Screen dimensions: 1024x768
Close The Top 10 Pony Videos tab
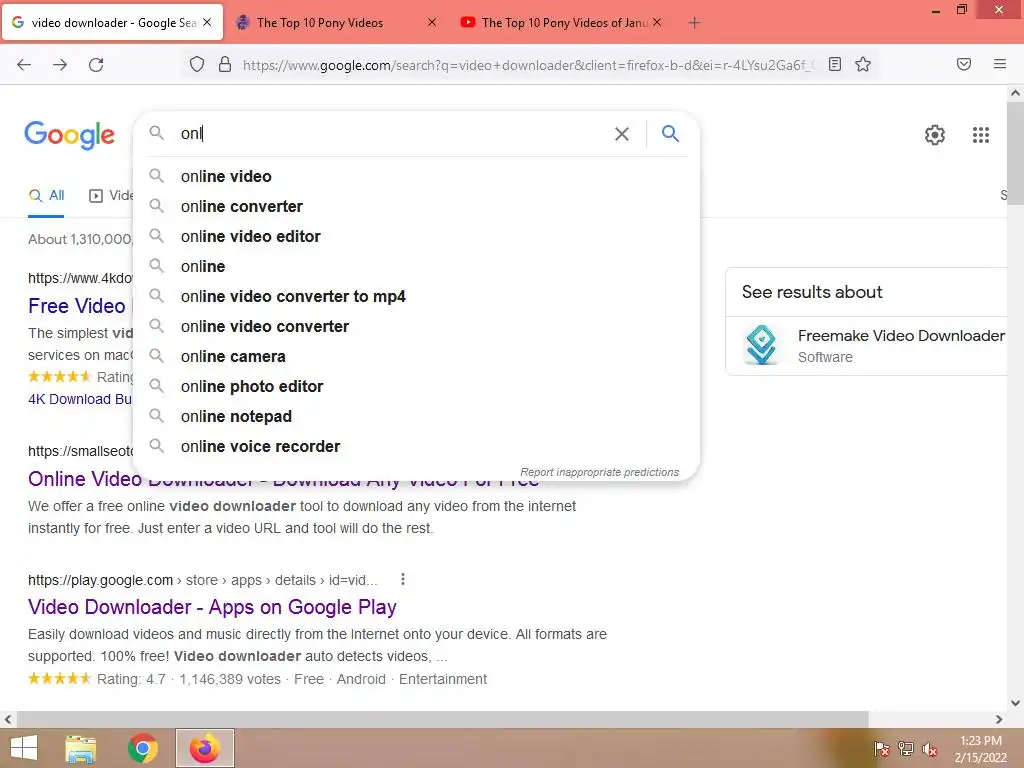[432, 22]
